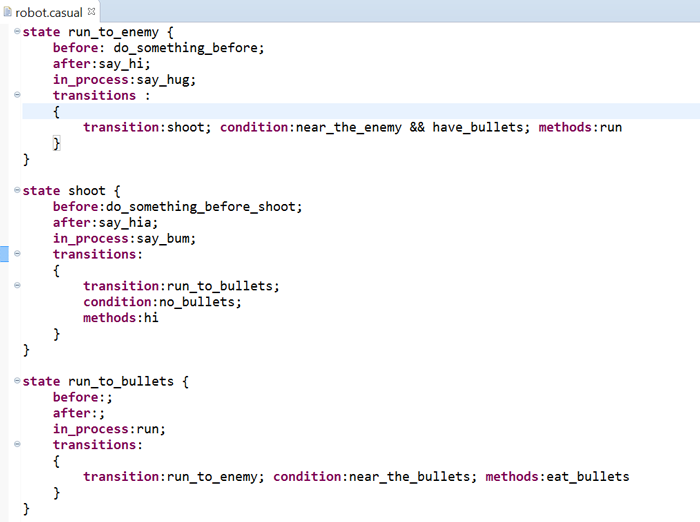The width and height of the screenshot is (700, 522).
Task: Collapse the 'state run_to_enemy' block
Action: pyautogui.click(x=17, y=32)
